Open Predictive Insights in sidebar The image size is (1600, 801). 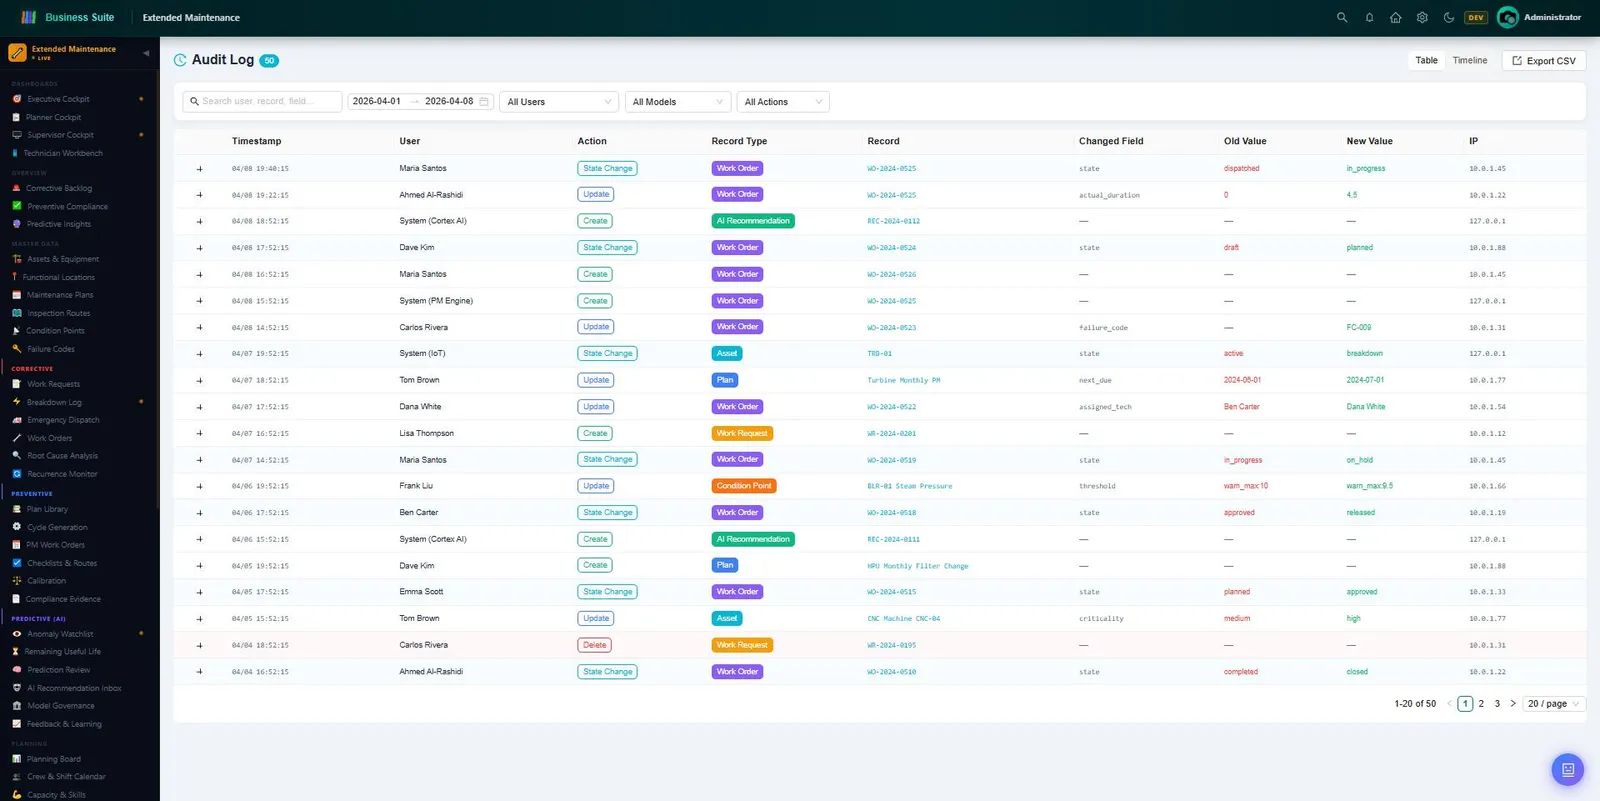(58, 224)
